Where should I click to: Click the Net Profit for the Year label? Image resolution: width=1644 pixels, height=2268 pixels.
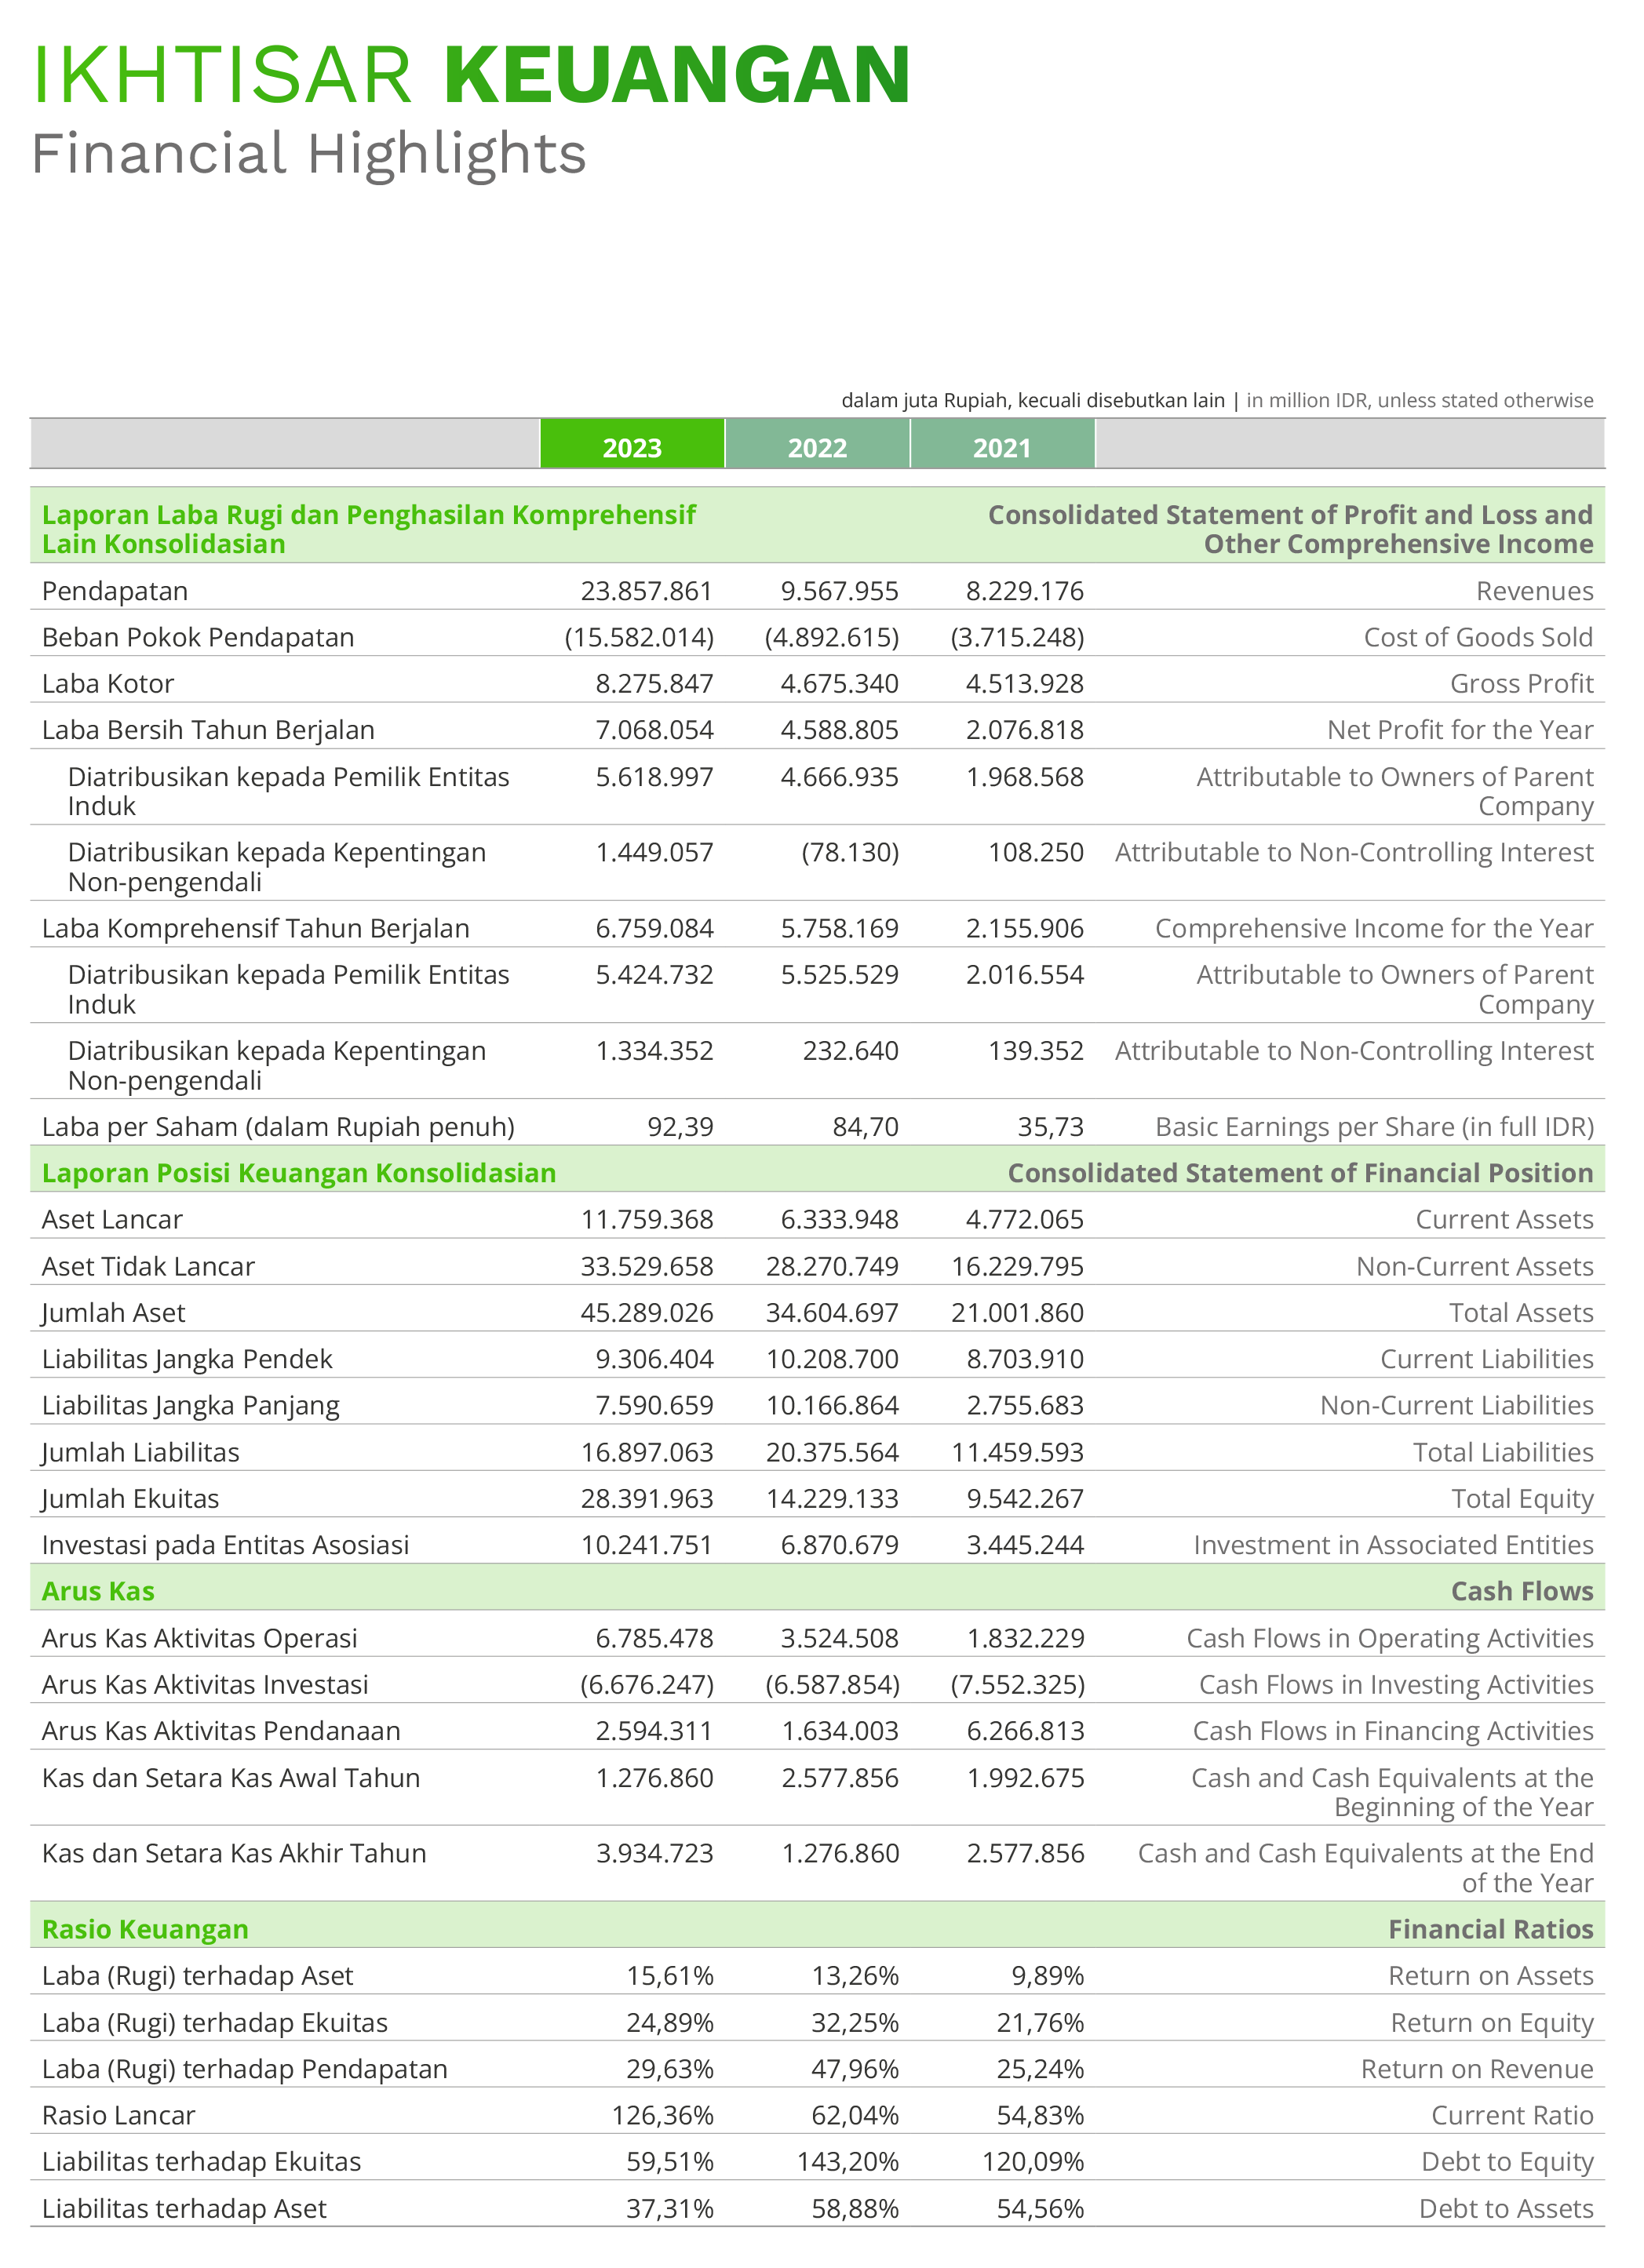click(1460, 730)
